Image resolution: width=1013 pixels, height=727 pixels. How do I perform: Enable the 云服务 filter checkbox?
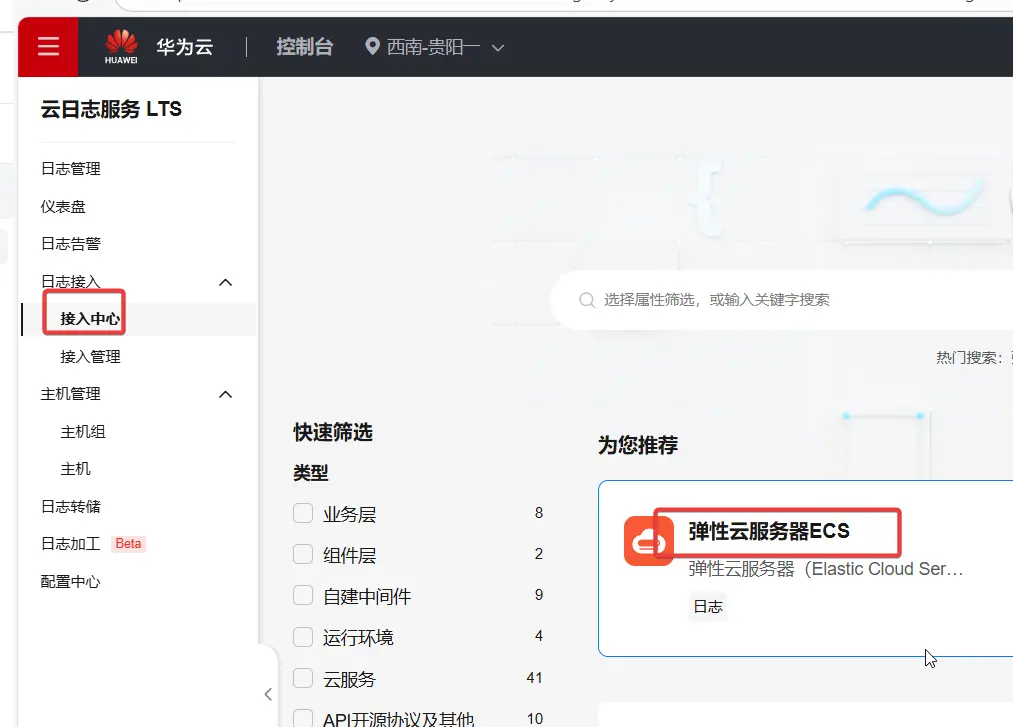303,679
